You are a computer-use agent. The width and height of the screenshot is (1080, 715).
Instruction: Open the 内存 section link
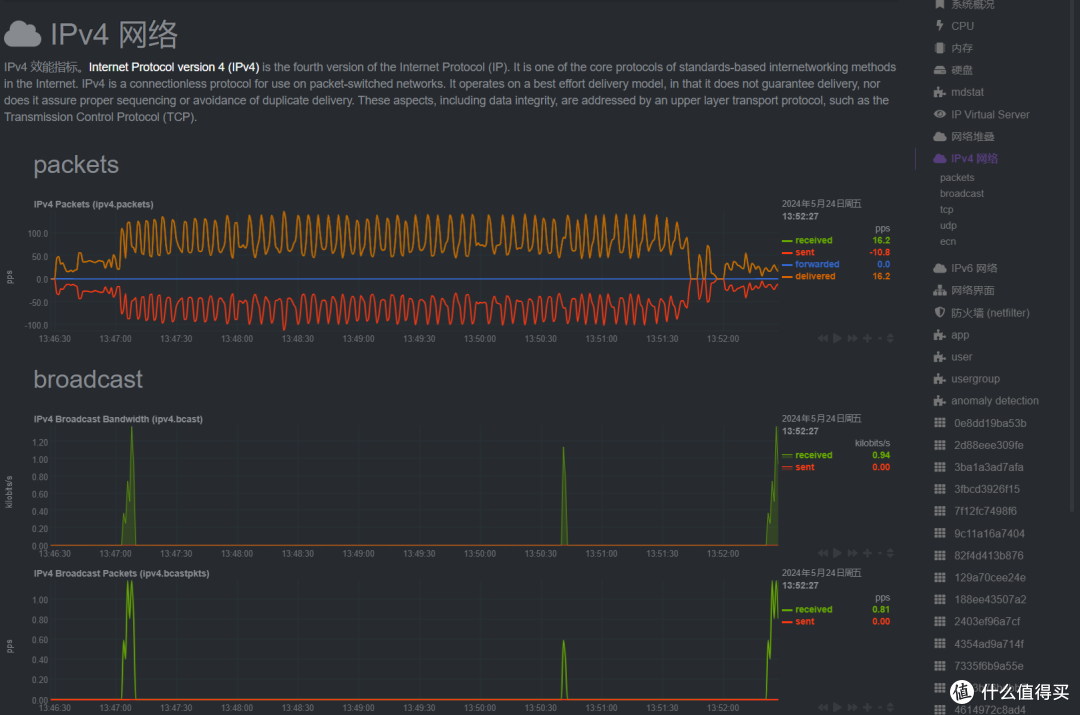pyautogui.click(x=961, y=48)
